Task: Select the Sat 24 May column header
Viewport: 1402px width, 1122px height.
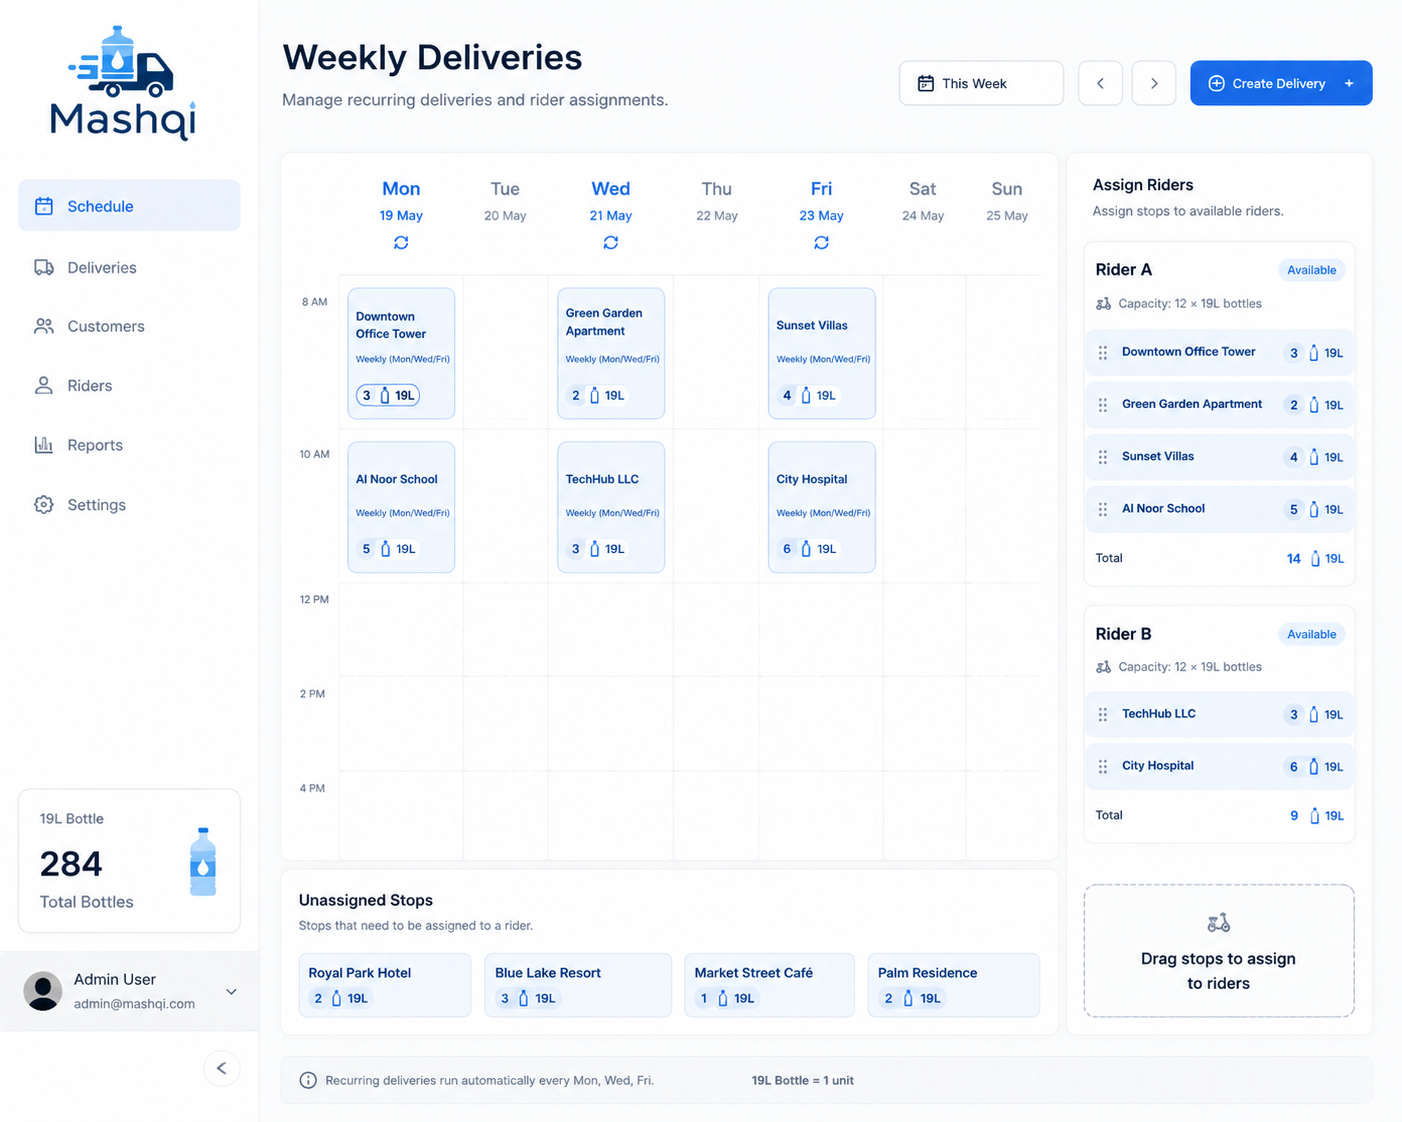Action: (923, 200)
